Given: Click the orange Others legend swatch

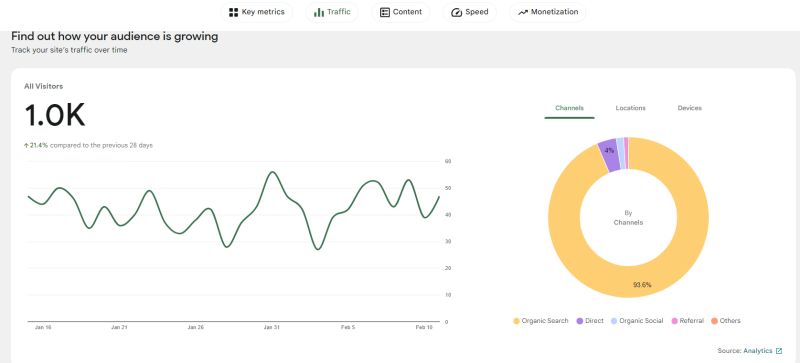Looking at the screenshot, I should pos(714,321).
